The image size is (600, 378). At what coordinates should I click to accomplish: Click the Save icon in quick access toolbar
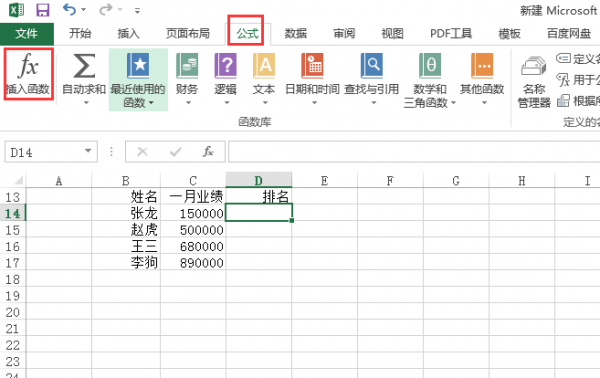tap(42, 10)
